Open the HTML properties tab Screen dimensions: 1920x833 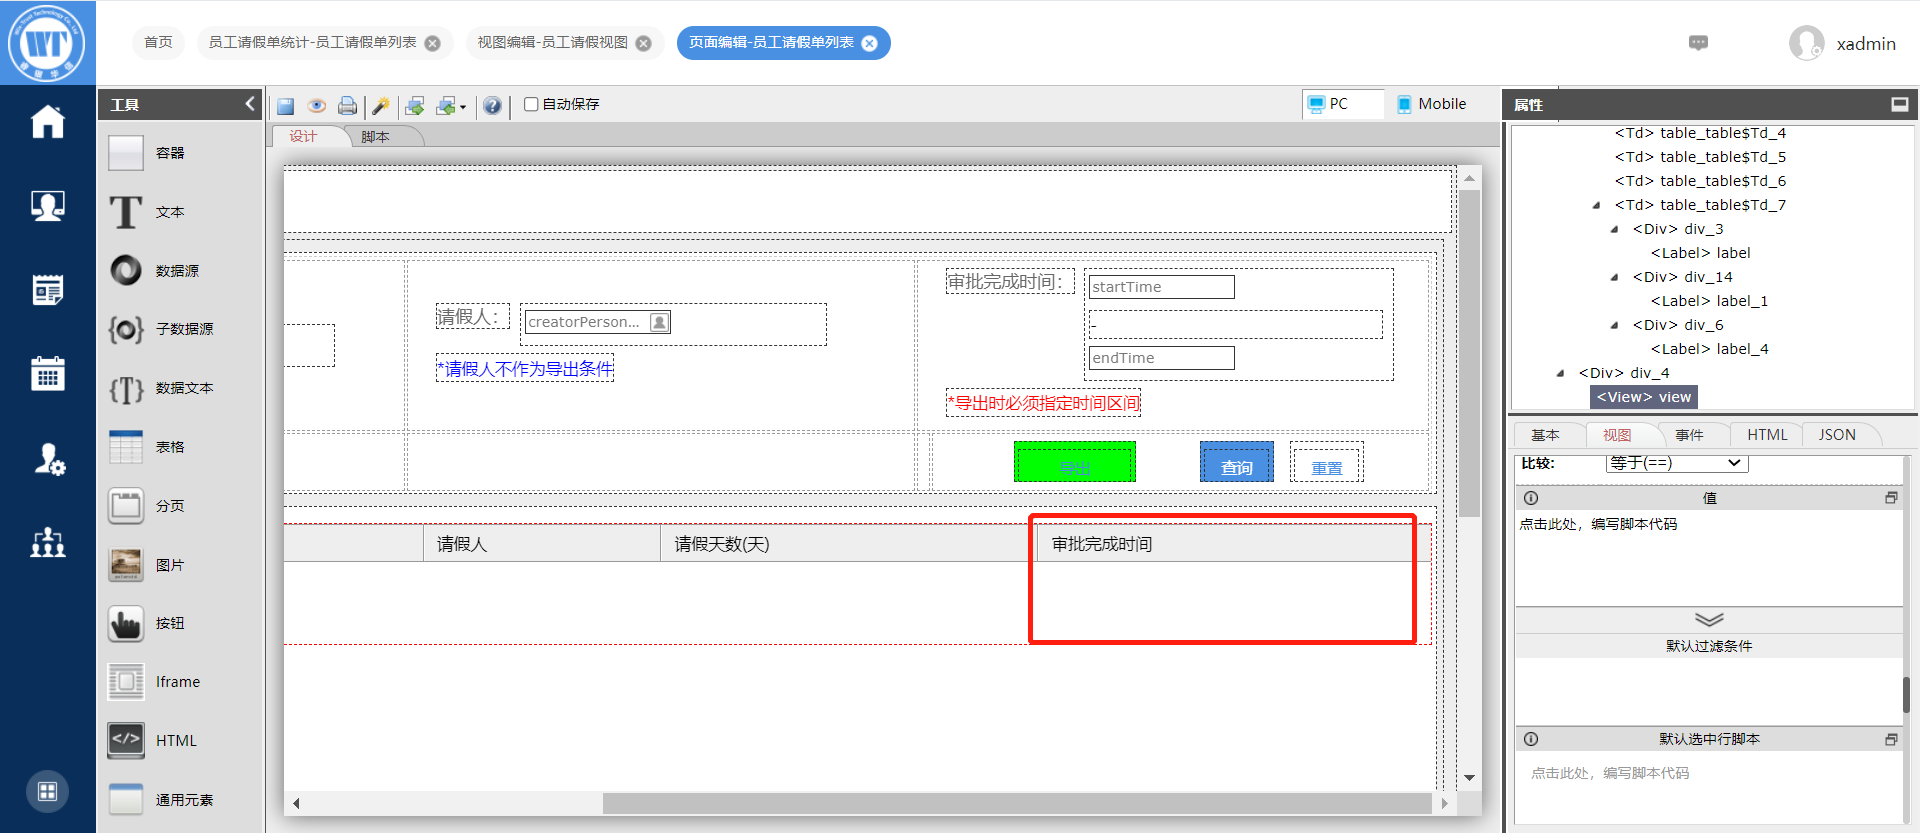[x=1767, y=435]
